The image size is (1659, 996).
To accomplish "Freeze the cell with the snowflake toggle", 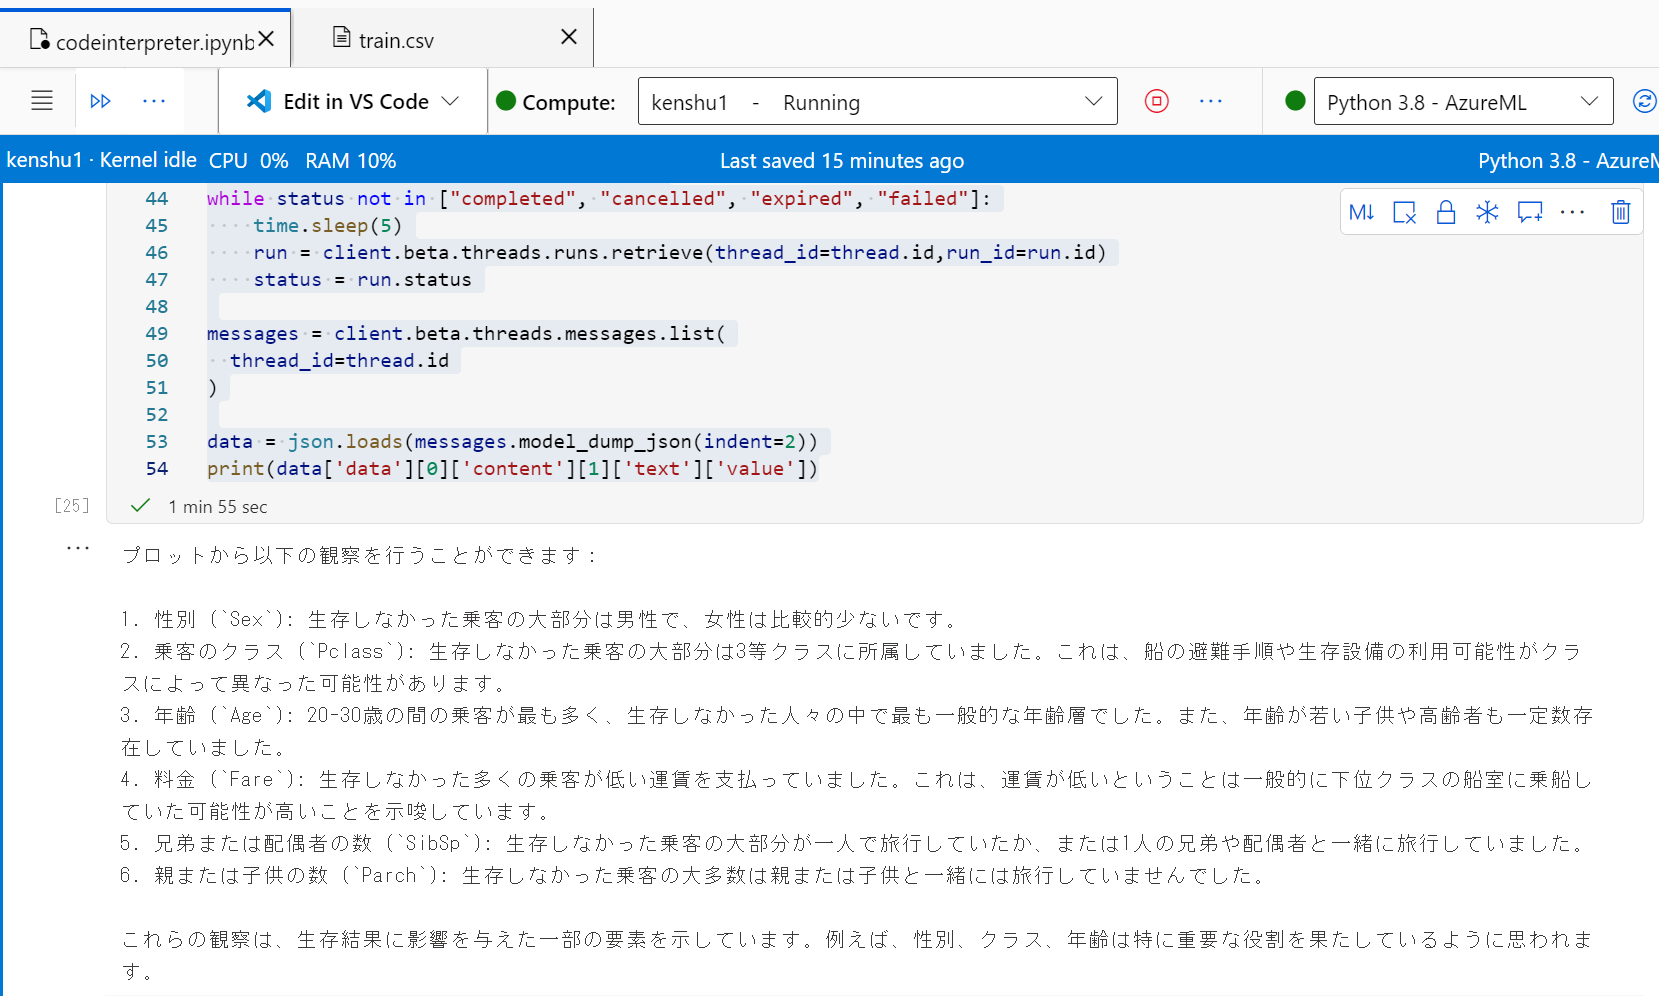I will (1487, 211).
